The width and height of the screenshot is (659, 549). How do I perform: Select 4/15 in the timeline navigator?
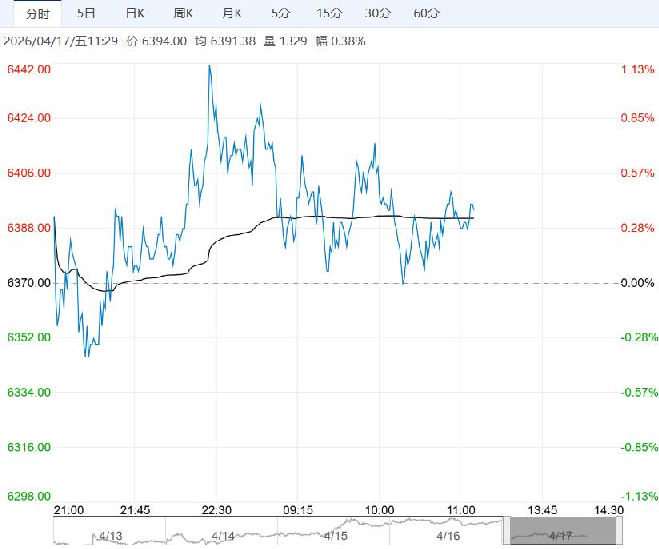tap(337, 533)
